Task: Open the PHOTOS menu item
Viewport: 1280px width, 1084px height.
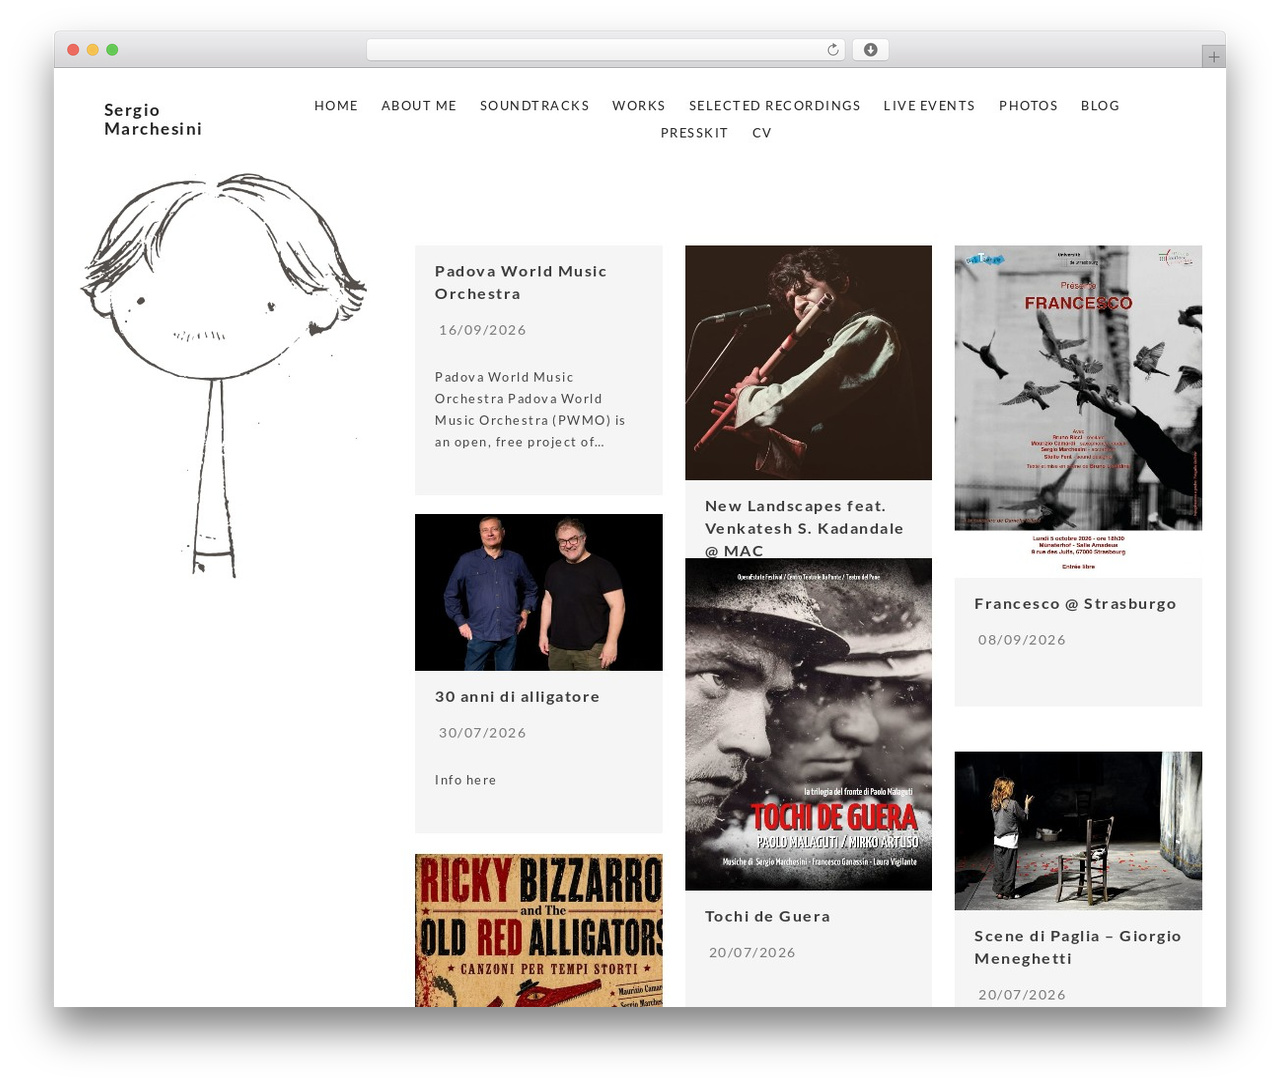Action: coord(1028,106)
